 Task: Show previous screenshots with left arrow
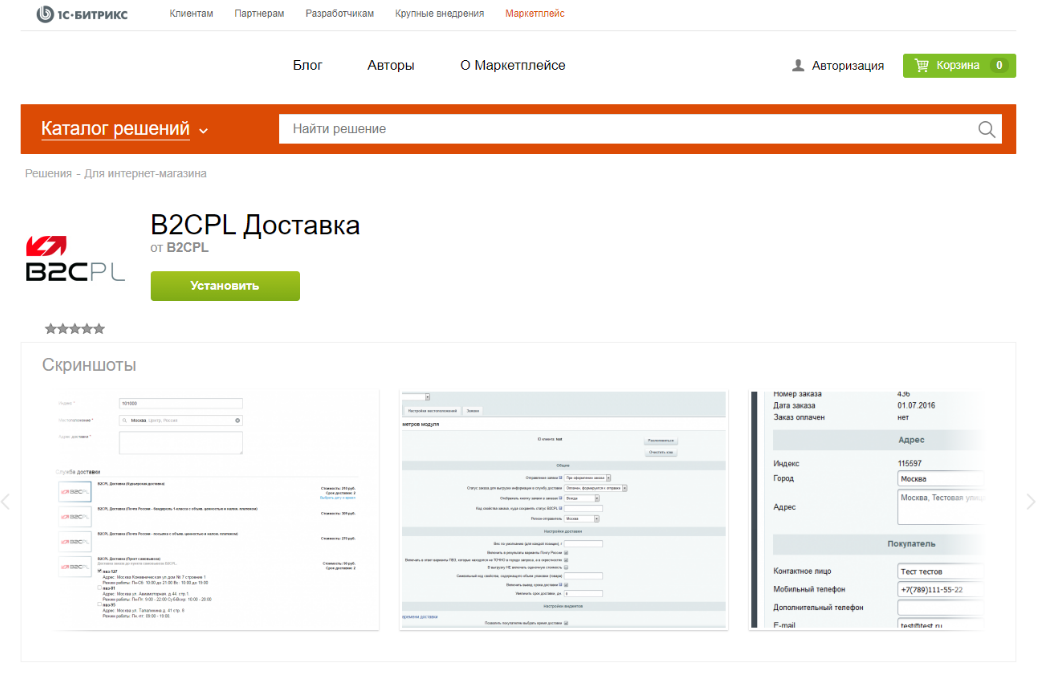pos(6,502)
